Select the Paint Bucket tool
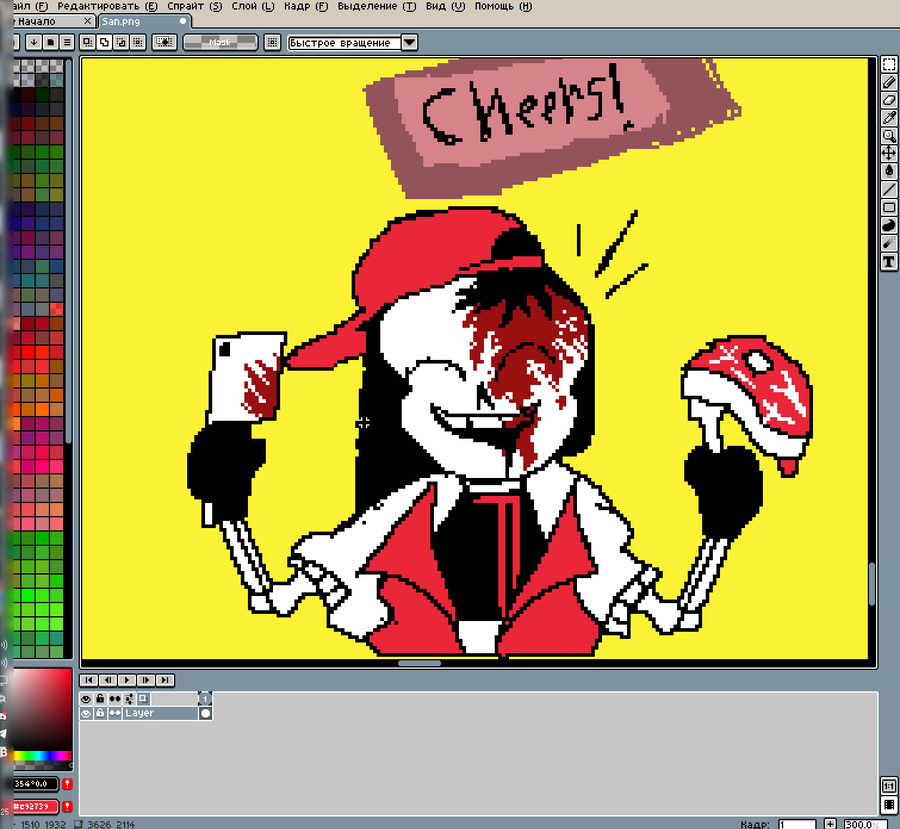The image size is (900, 829). [889, 171]
